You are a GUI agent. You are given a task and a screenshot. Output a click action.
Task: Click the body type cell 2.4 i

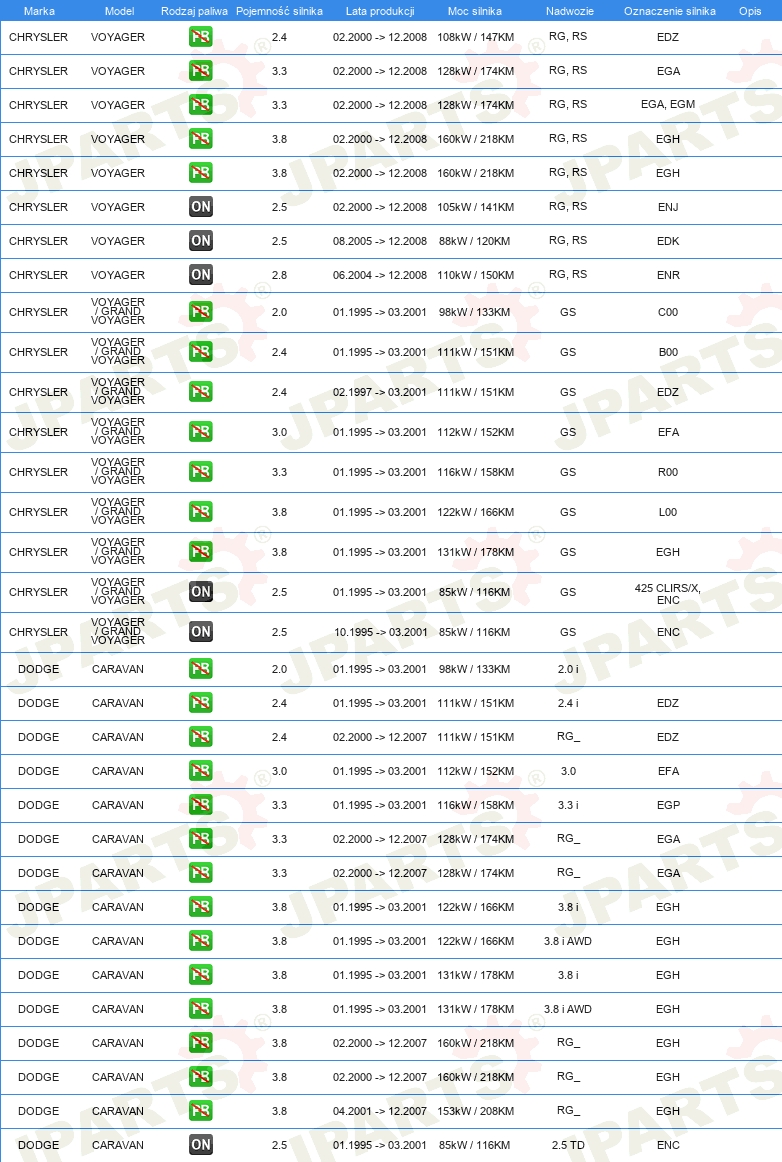(x=569, y=703)
